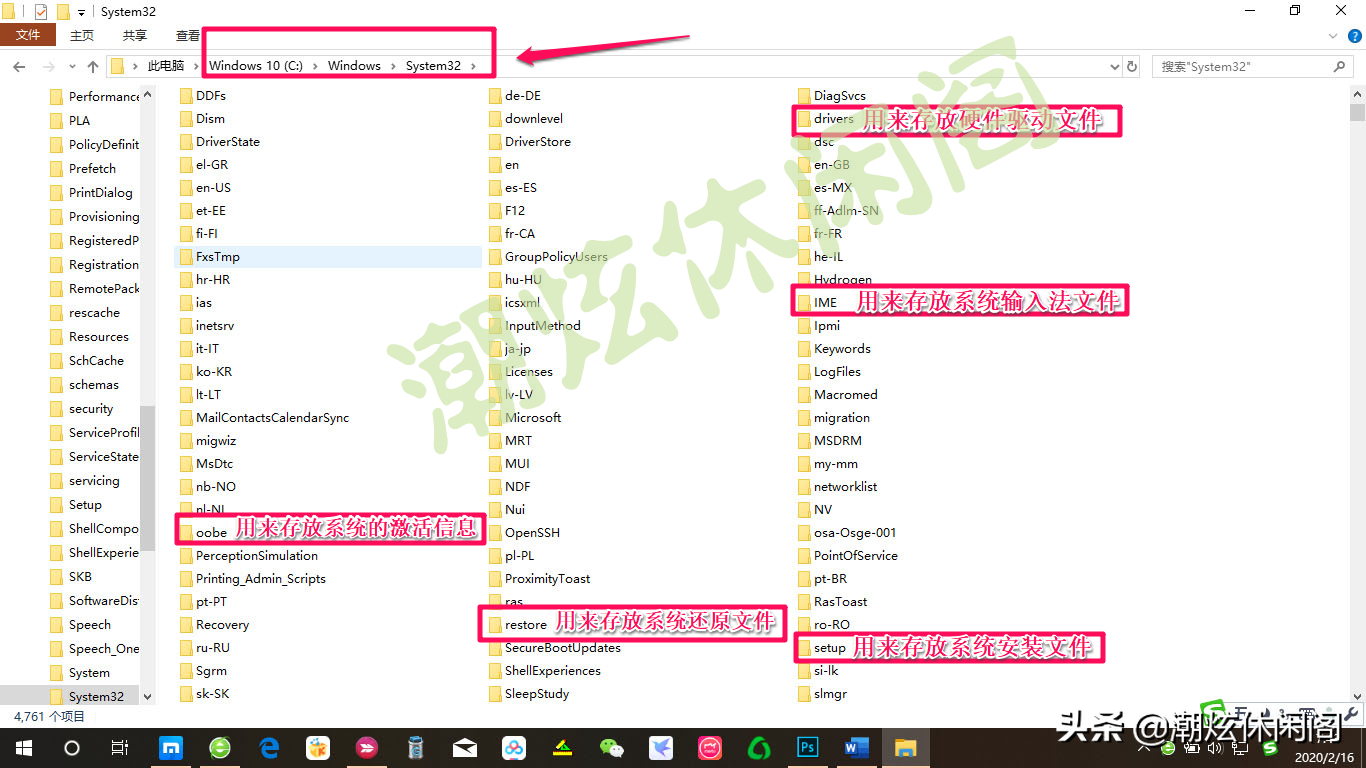The height and width of the screenshot is (768, 1366).
Task: Switch to the 共享 ribbon tab
Action: [x=135, y=35]
